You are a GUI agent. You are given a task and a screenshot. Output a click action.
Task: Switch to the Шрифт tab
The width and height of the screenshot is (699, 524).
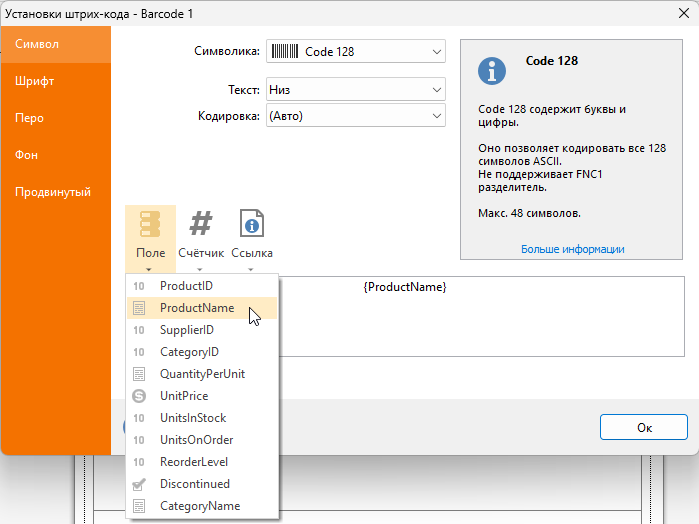point(35,81)
